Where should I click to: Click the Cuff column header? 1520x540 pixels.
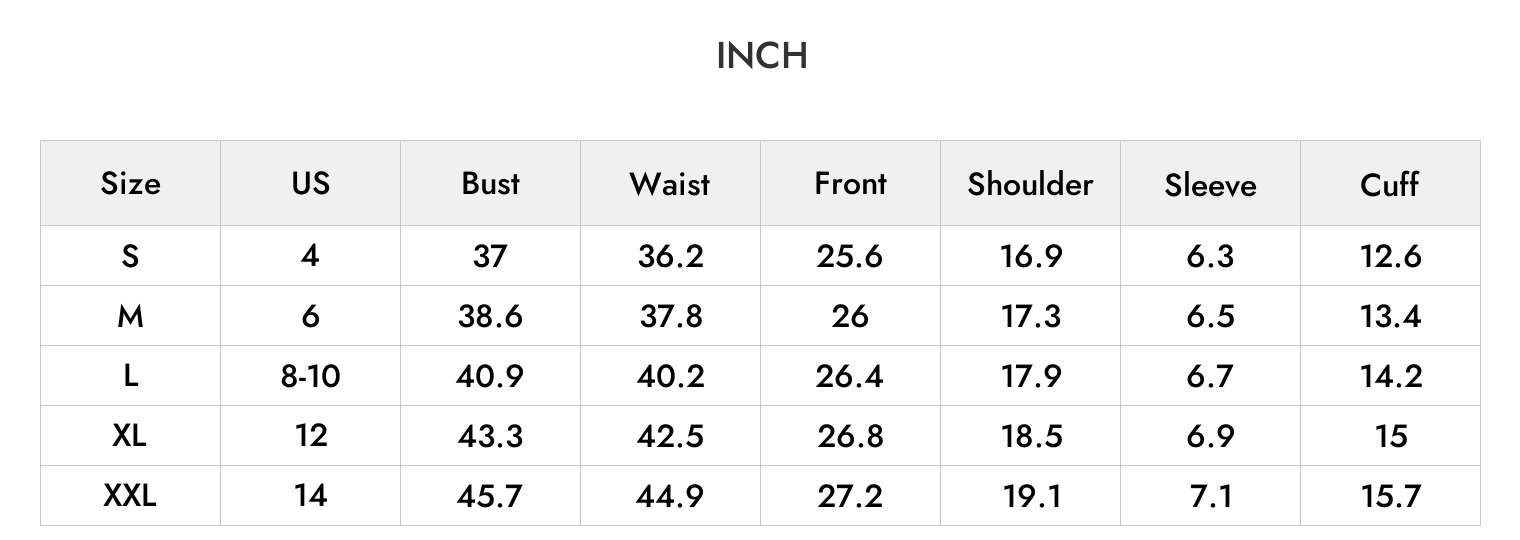coord(1390,184)
